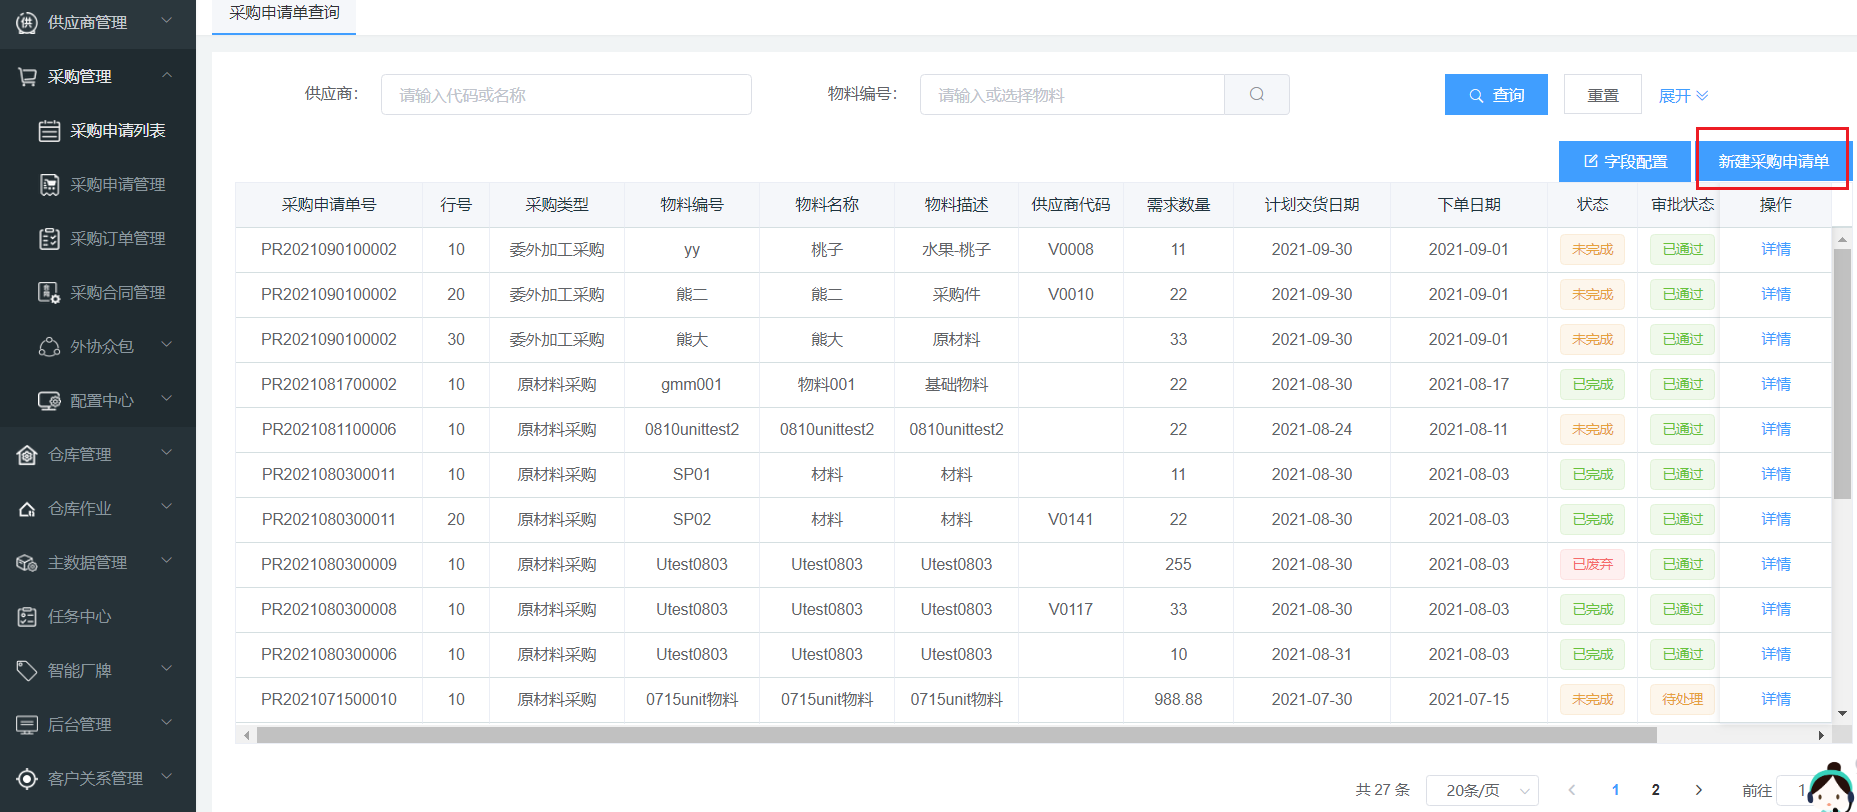Open 采购申请管理 from the sidebar

tap(117, 185)
